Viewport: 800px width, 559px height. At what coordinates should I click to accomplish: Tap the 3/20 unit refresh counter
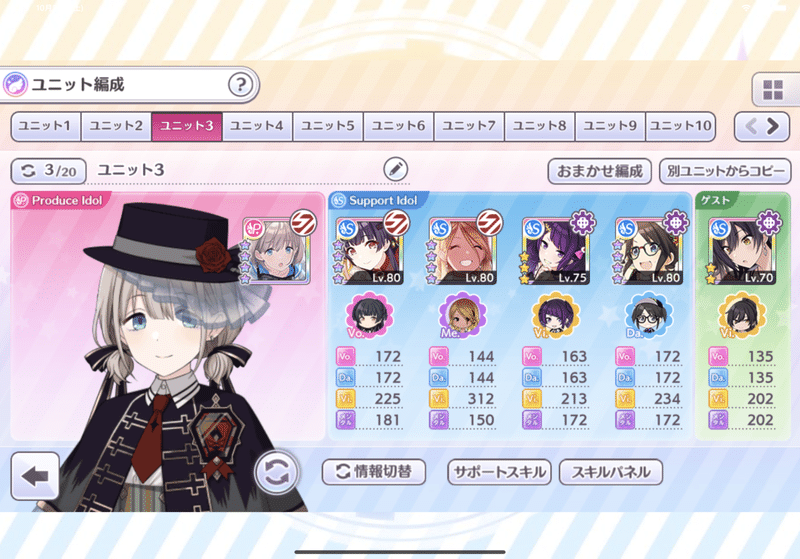pyautogui.click(x=48, y=171)
